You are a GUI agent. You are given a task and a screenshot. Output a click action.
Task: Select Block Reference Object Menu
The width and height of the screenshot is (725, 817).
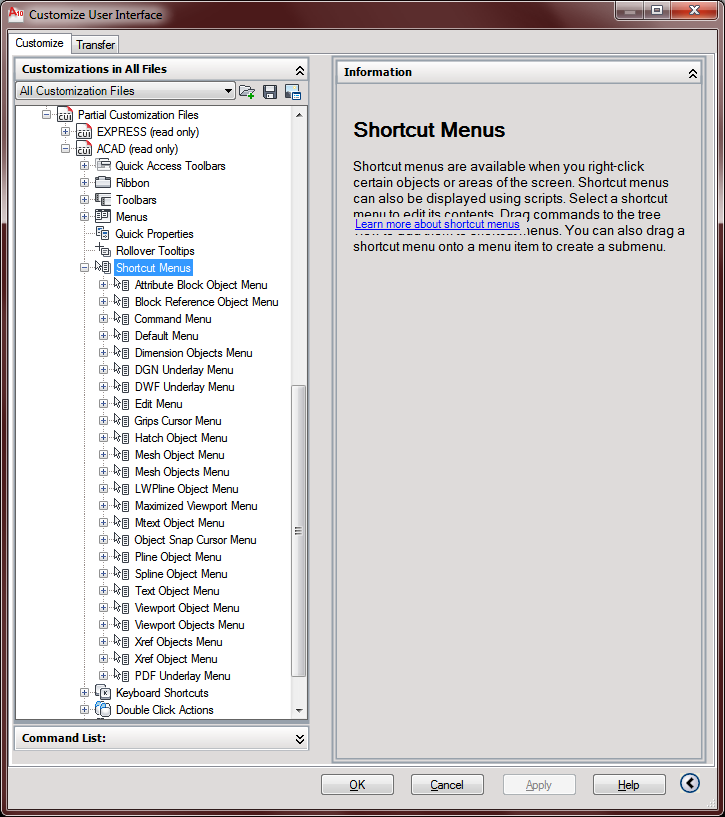click(206, 302)
